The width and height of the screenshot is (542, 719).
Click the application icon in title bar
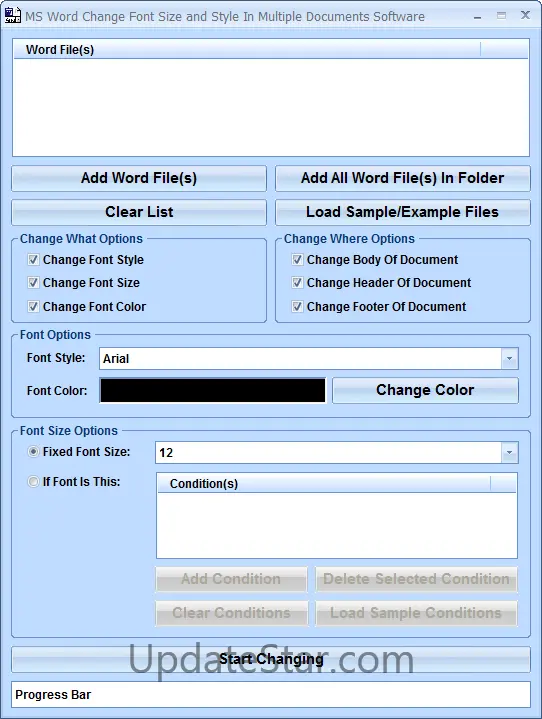[12, 16]
